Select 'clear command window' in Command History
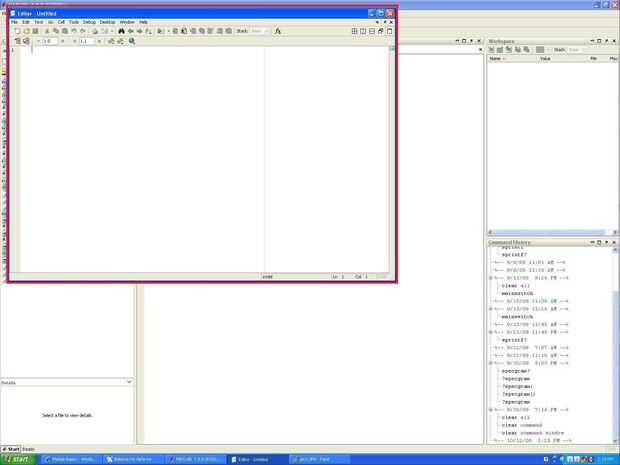The width and height of the screenshot is (620, 465). tap(532, 433)
